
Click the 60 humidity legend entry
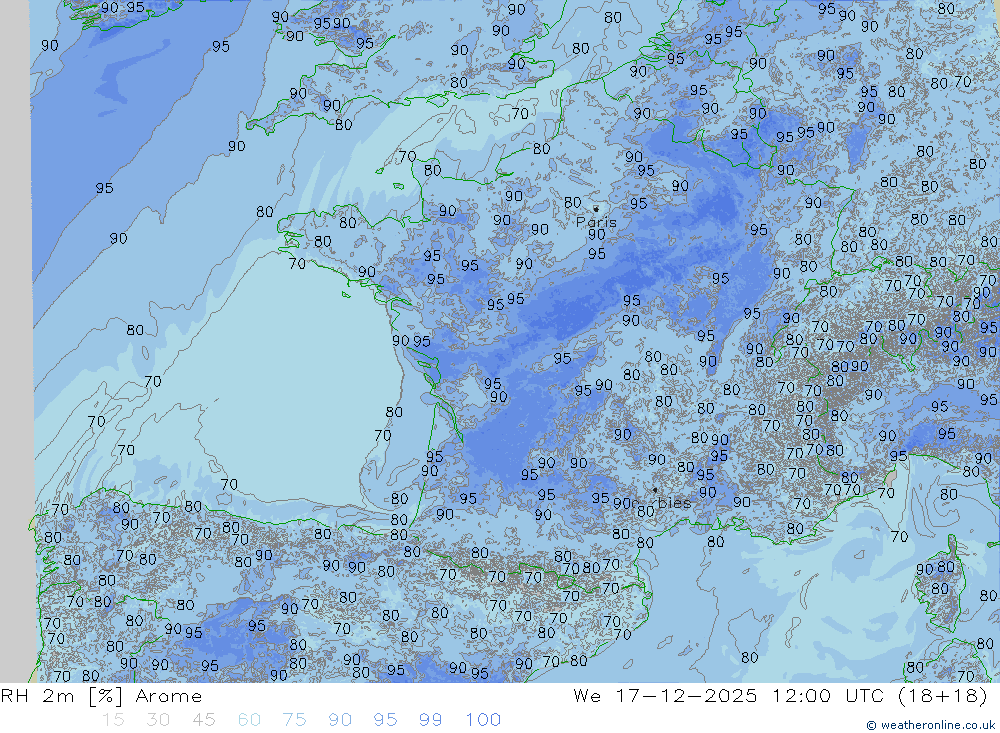point(249,719)
